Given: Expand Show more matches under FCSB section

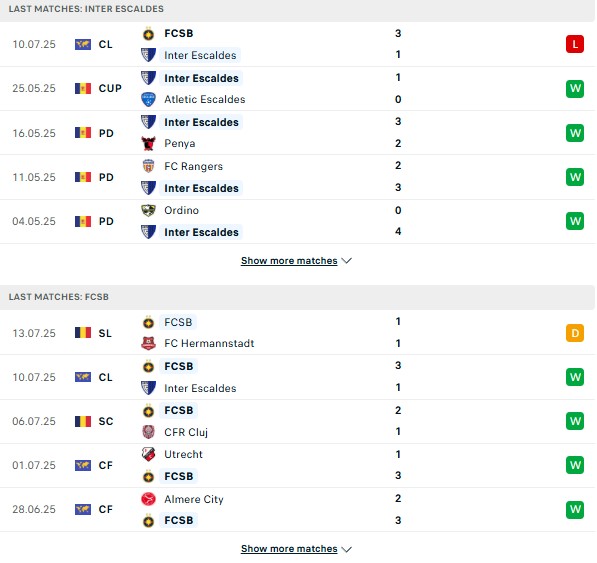Looking at the screenshot, I should 289,549.
